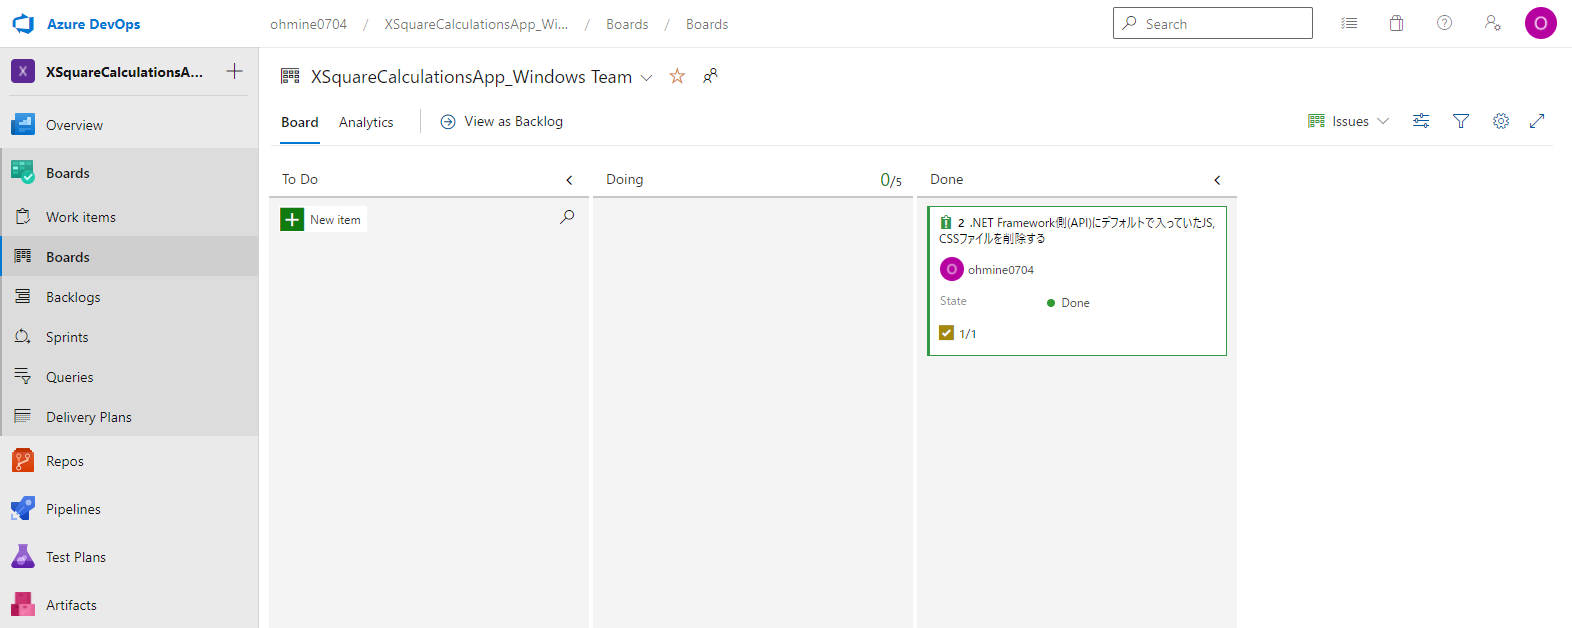Click ohmine0704 breadcrumb link
The width and height of the screenshot is (1572, 628).
tap(308, 24)
